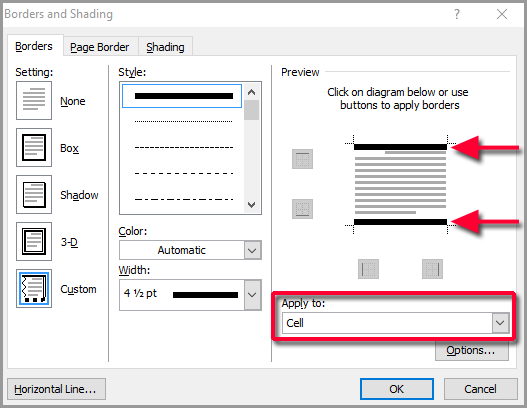The width and height of the screenshot is (527, 408).
Task: Select the None border setting icon
Action: tap(34, 100)
